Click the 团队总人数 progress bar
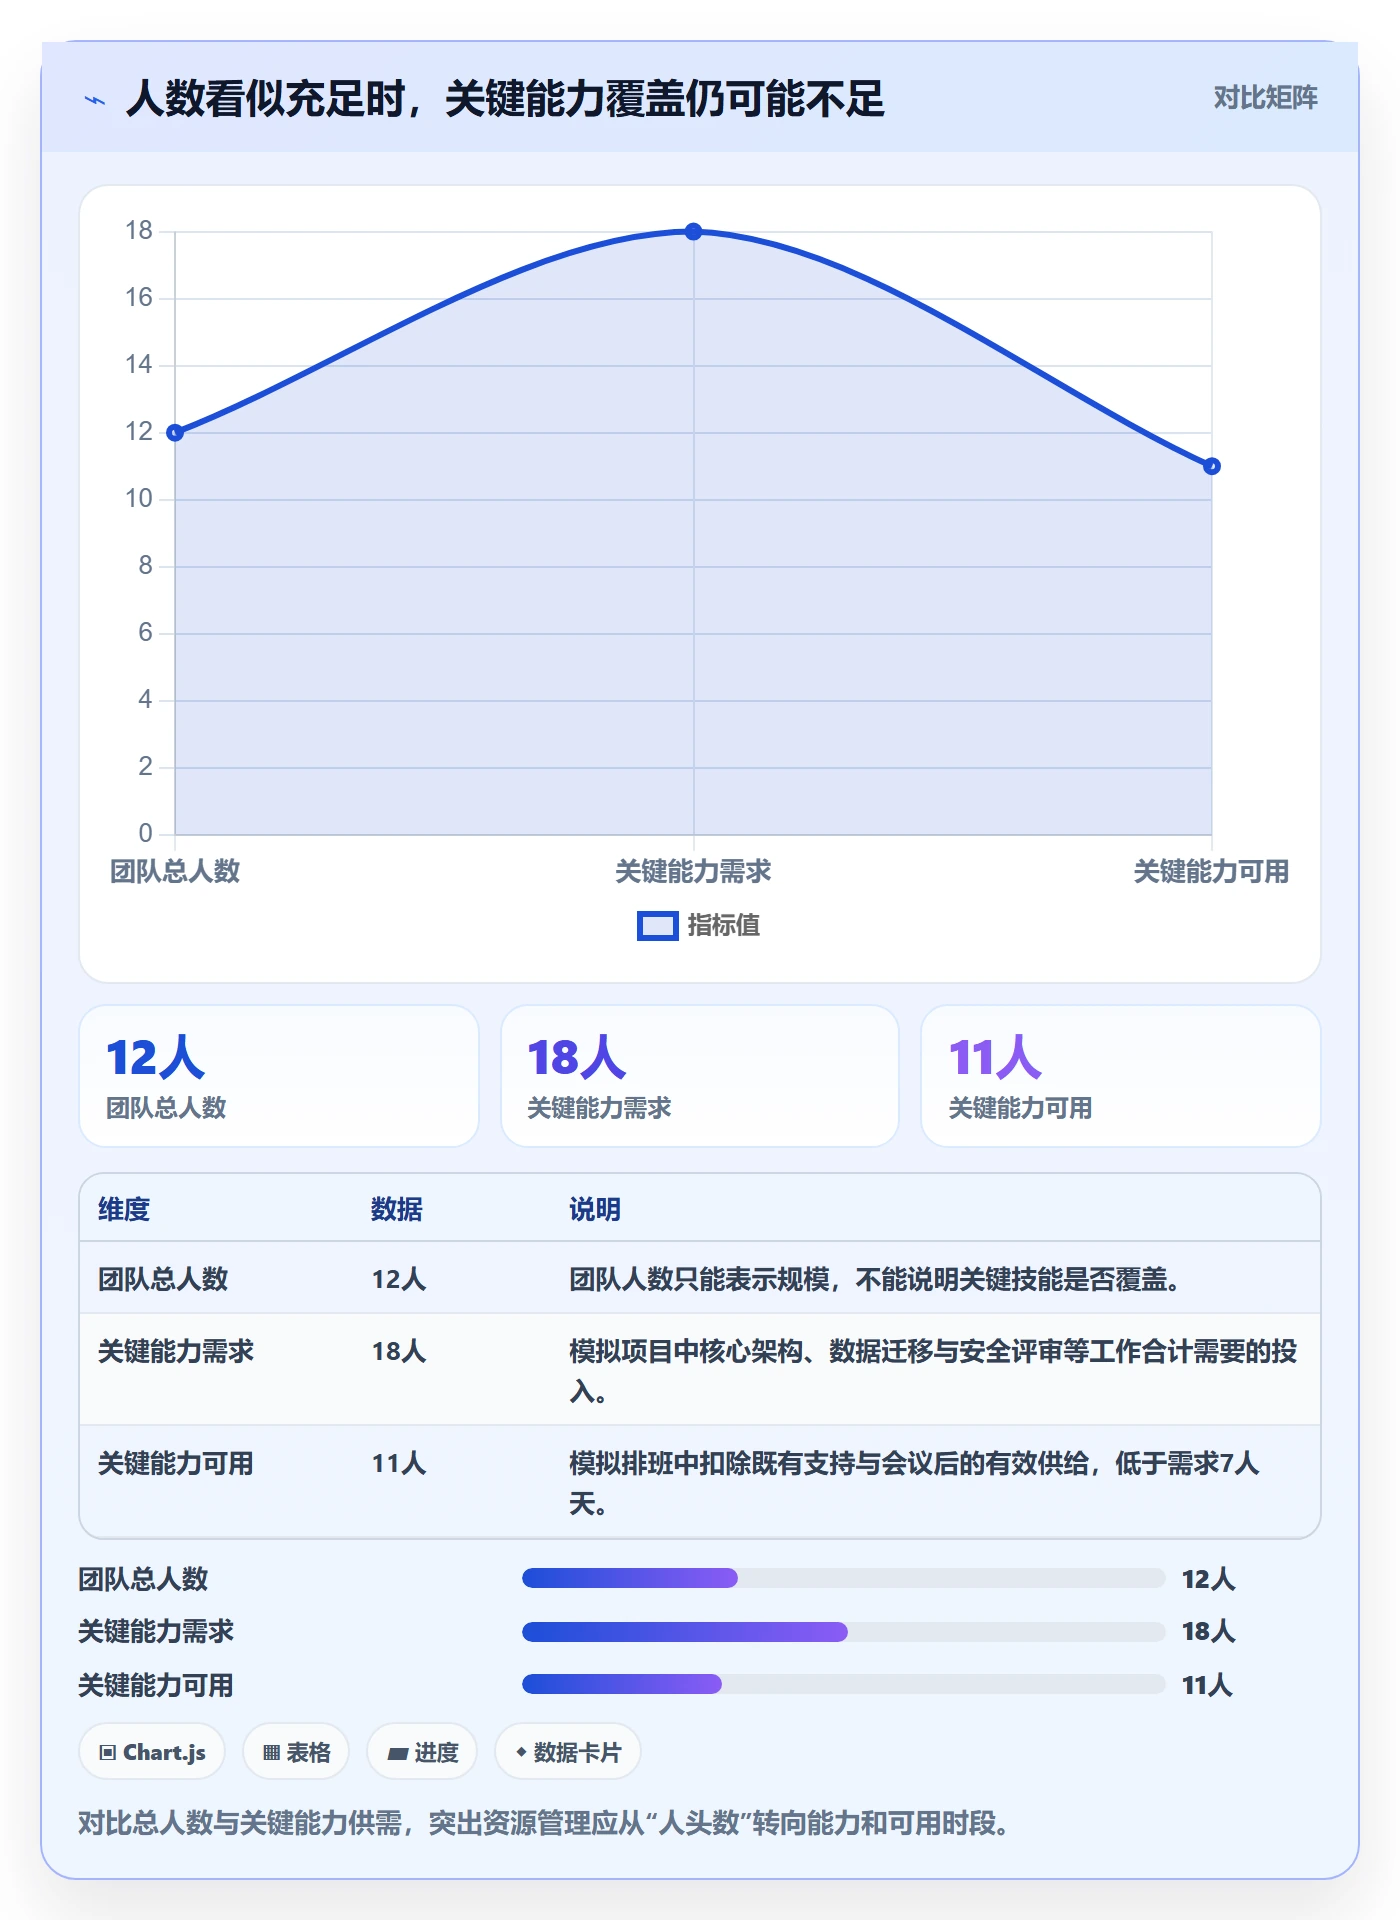 (x=843, y=1578)
